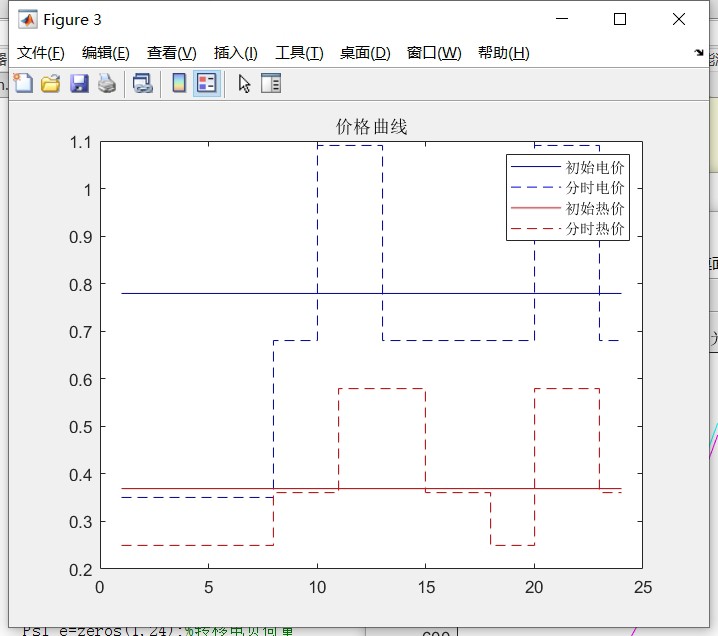Click the x-axis tick label 15

click(426, 587)
